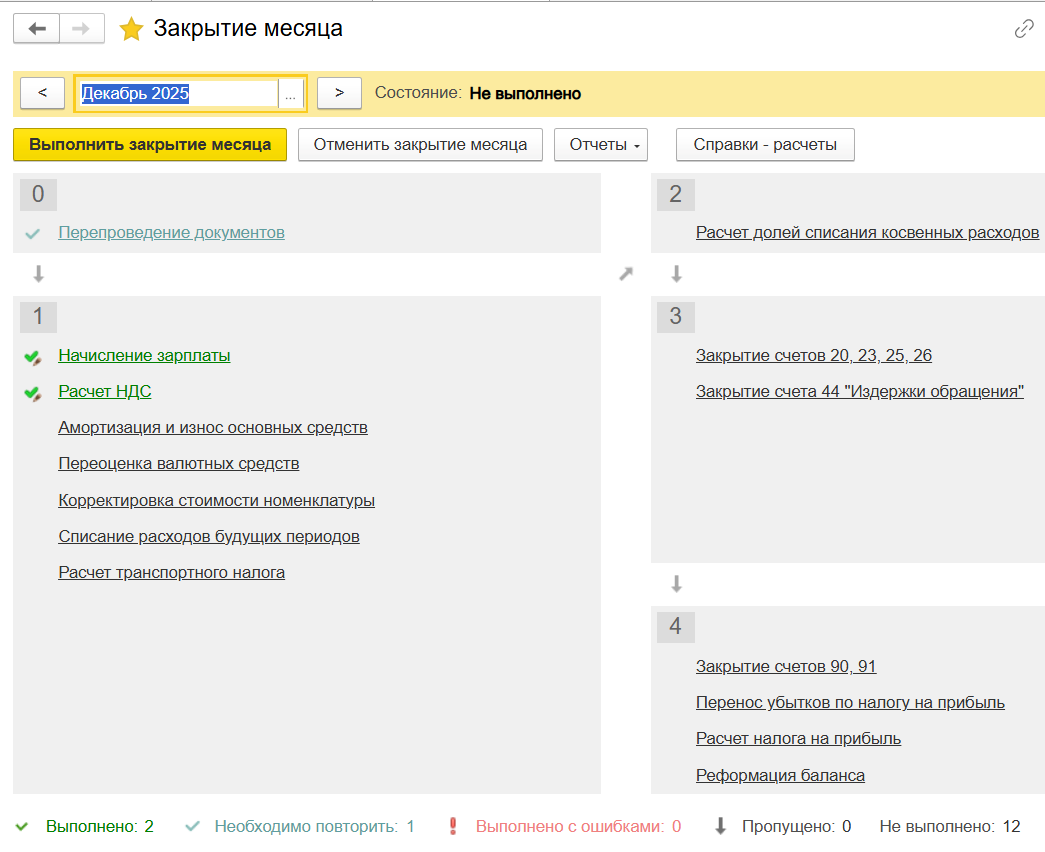Click Выполнено: 2 legend text
This screenshot has width=1045, height=852.
coord(99,826)
